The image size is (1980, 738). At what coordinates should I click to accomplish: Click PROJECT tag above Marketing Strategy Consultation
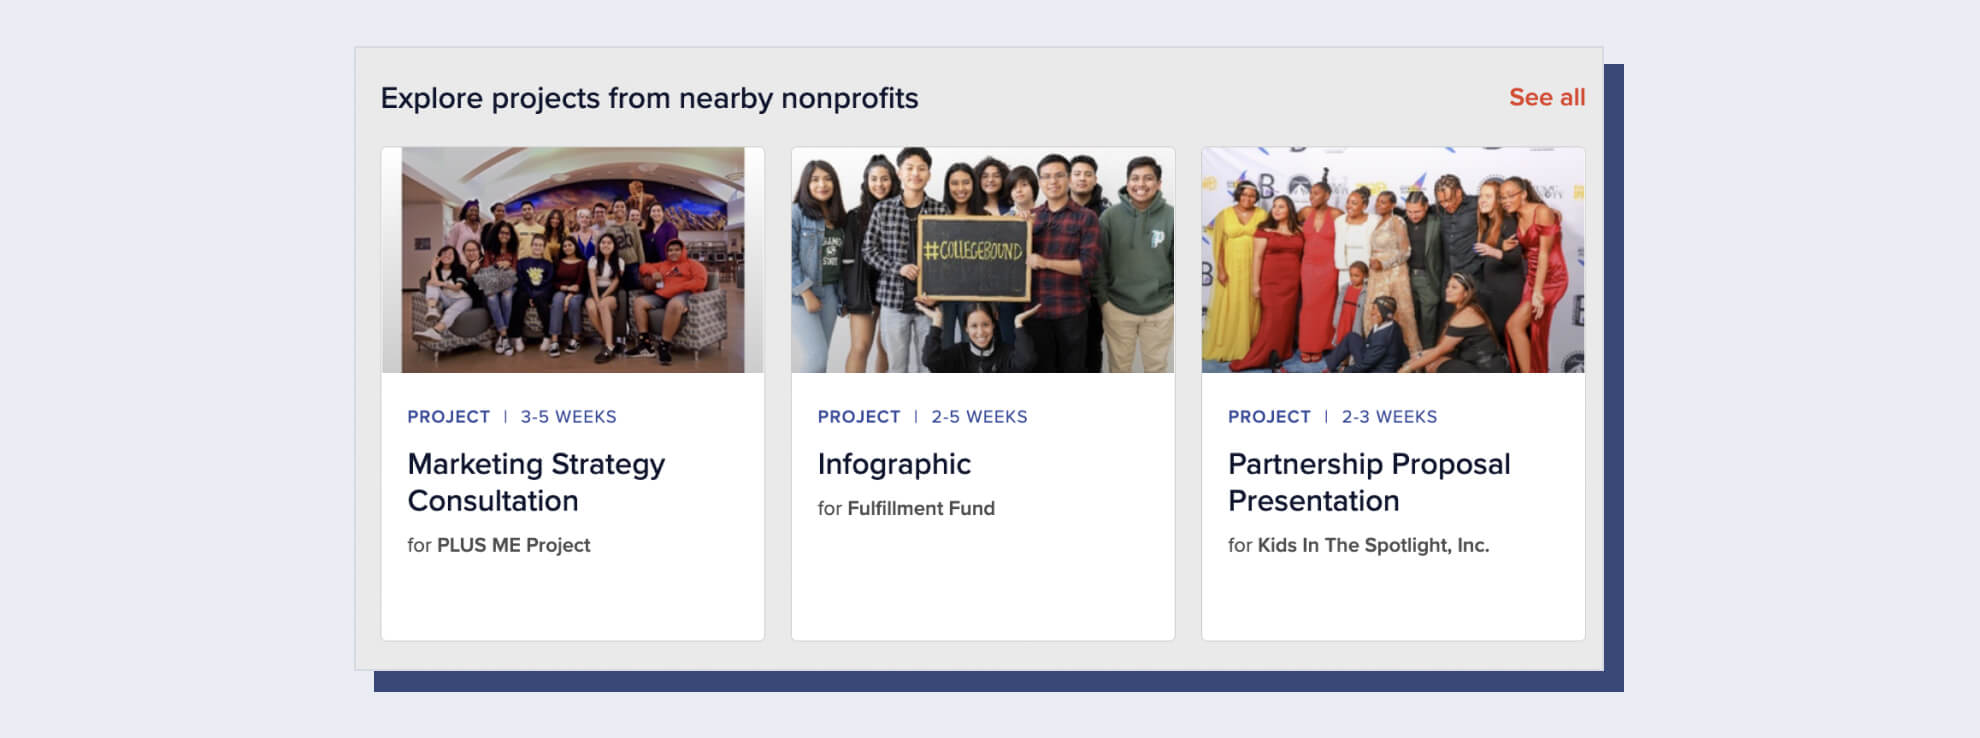click(x=448, y=417)
